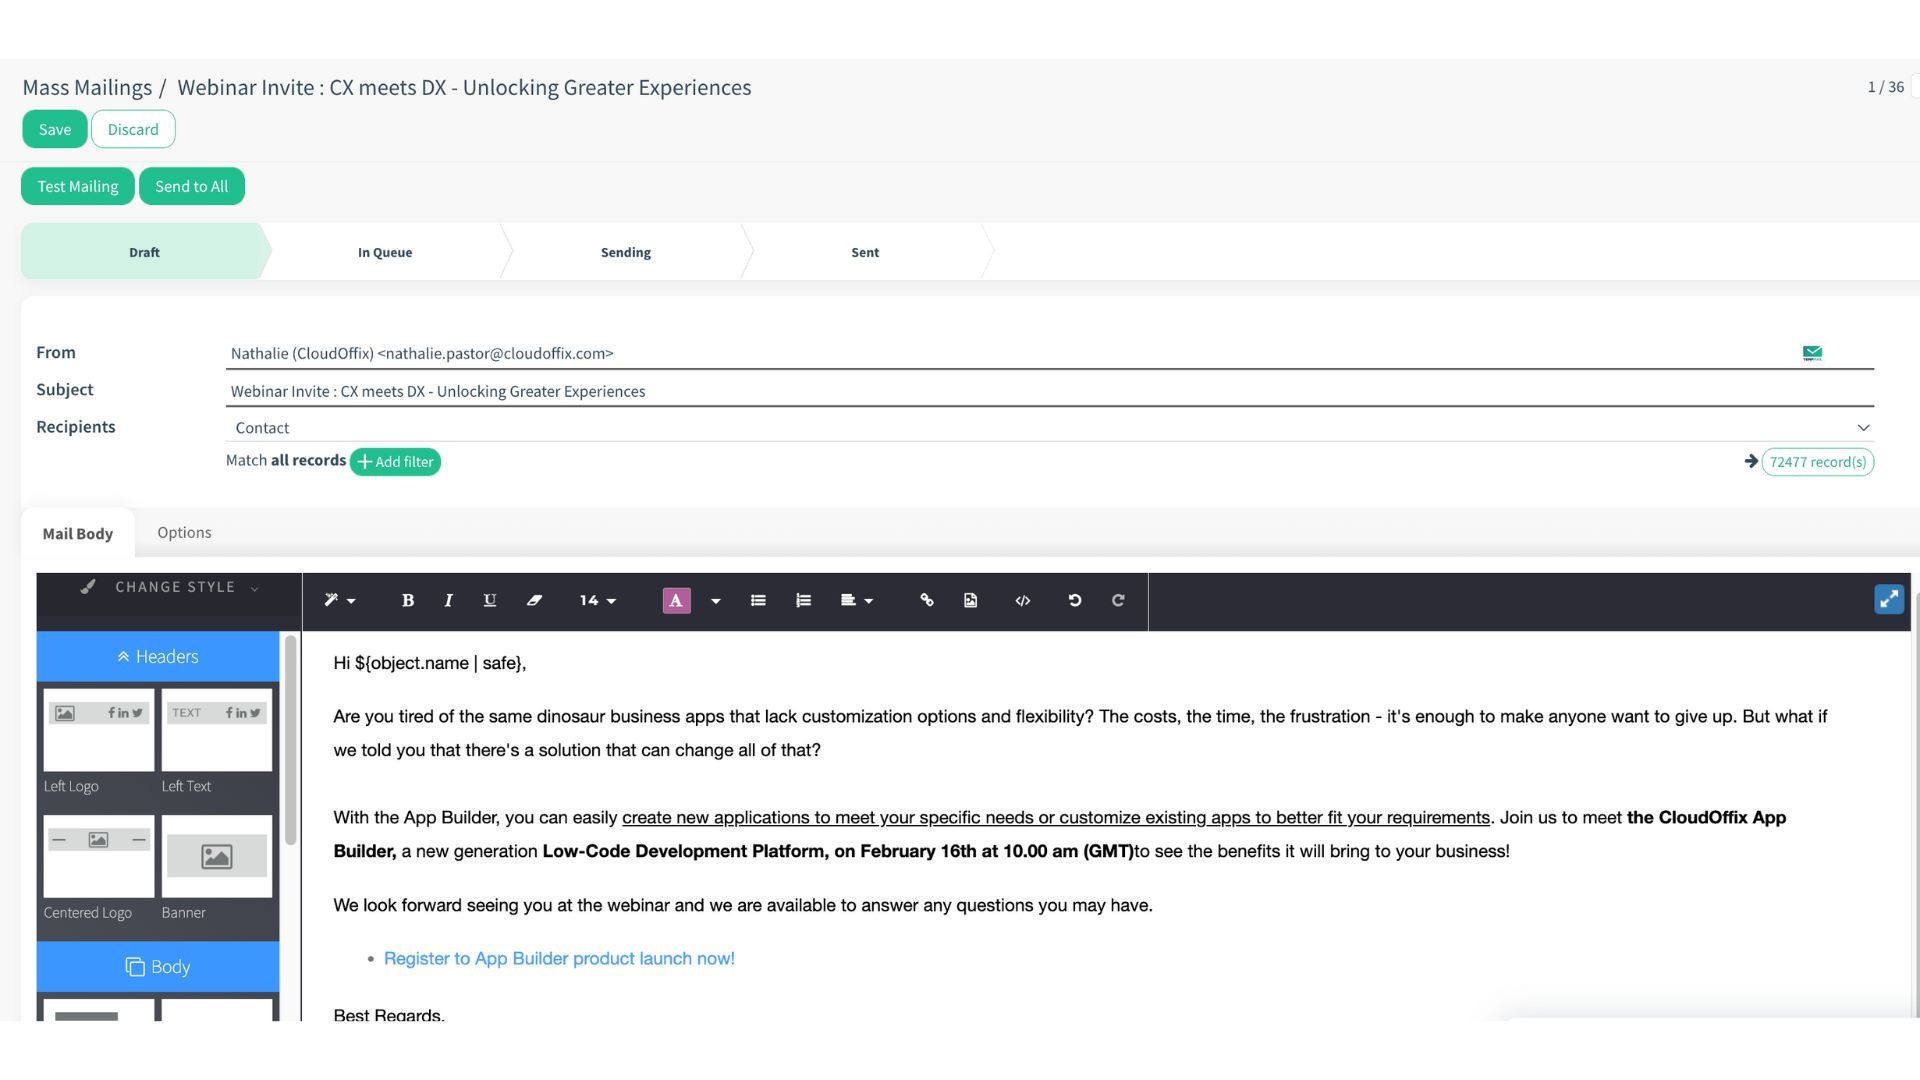
Task: Click the eraser remove-format icon
Action: [x=534, y=601]
